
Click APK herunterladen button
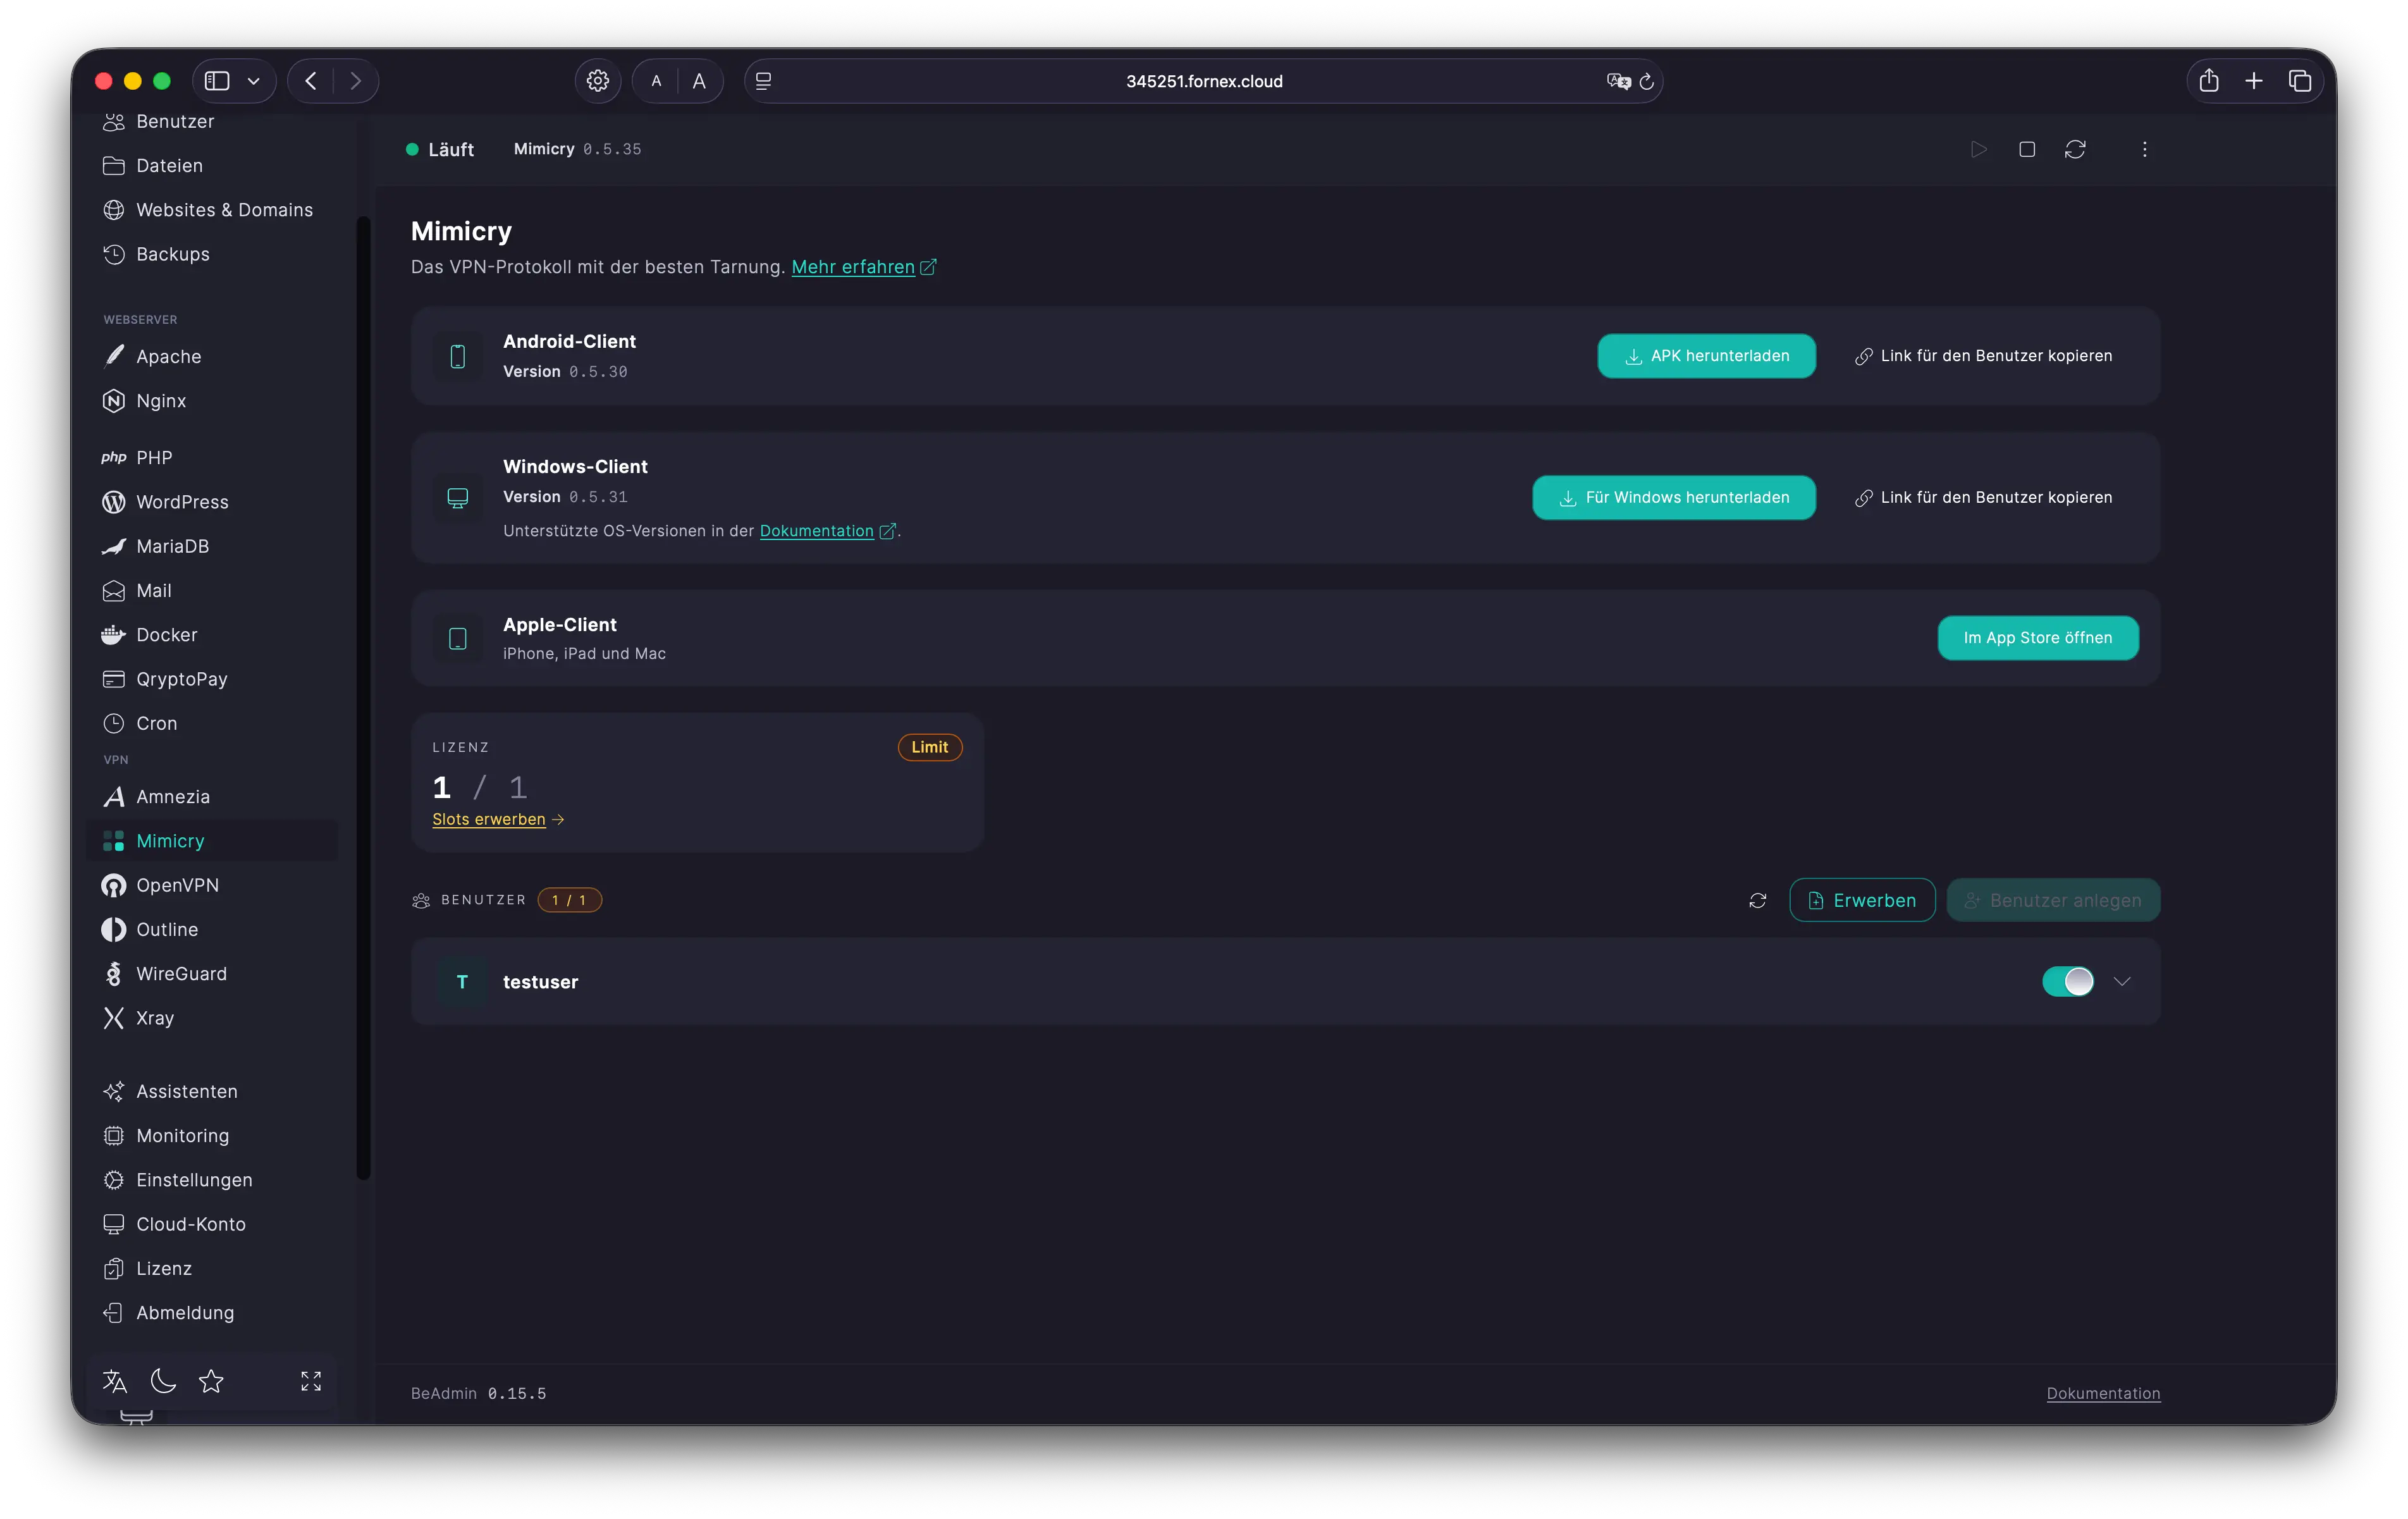point(1706,356)
